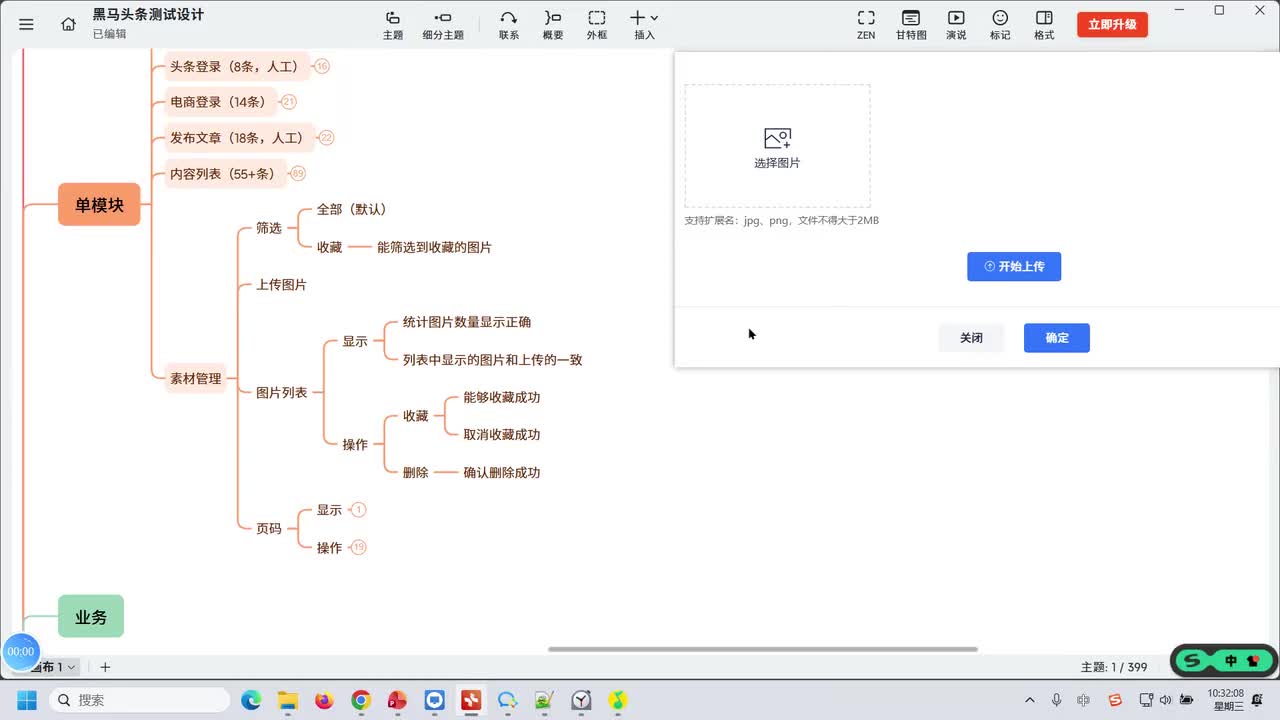The width and height of the screenshot is (1280, 720).
Task: Select the 素材管理 topic
Action: 195,378
